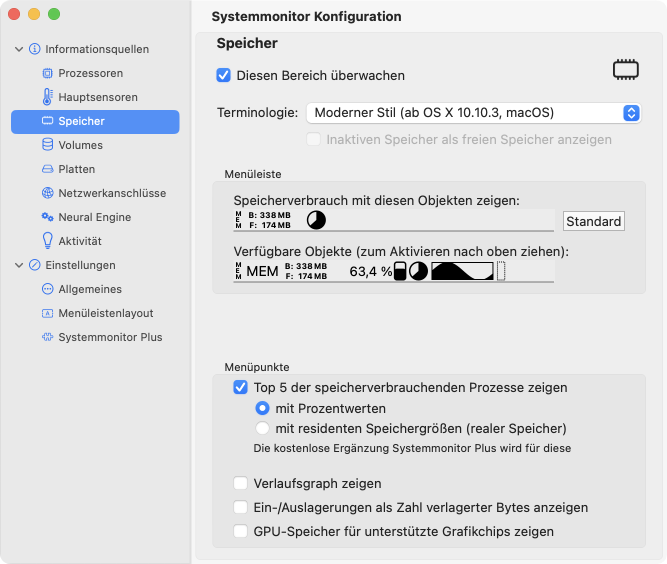Minimize the window with yellow button
Image resolution: width=667 pixels, height=564 pixels.
pyautogui.click(x=34, y=14)
